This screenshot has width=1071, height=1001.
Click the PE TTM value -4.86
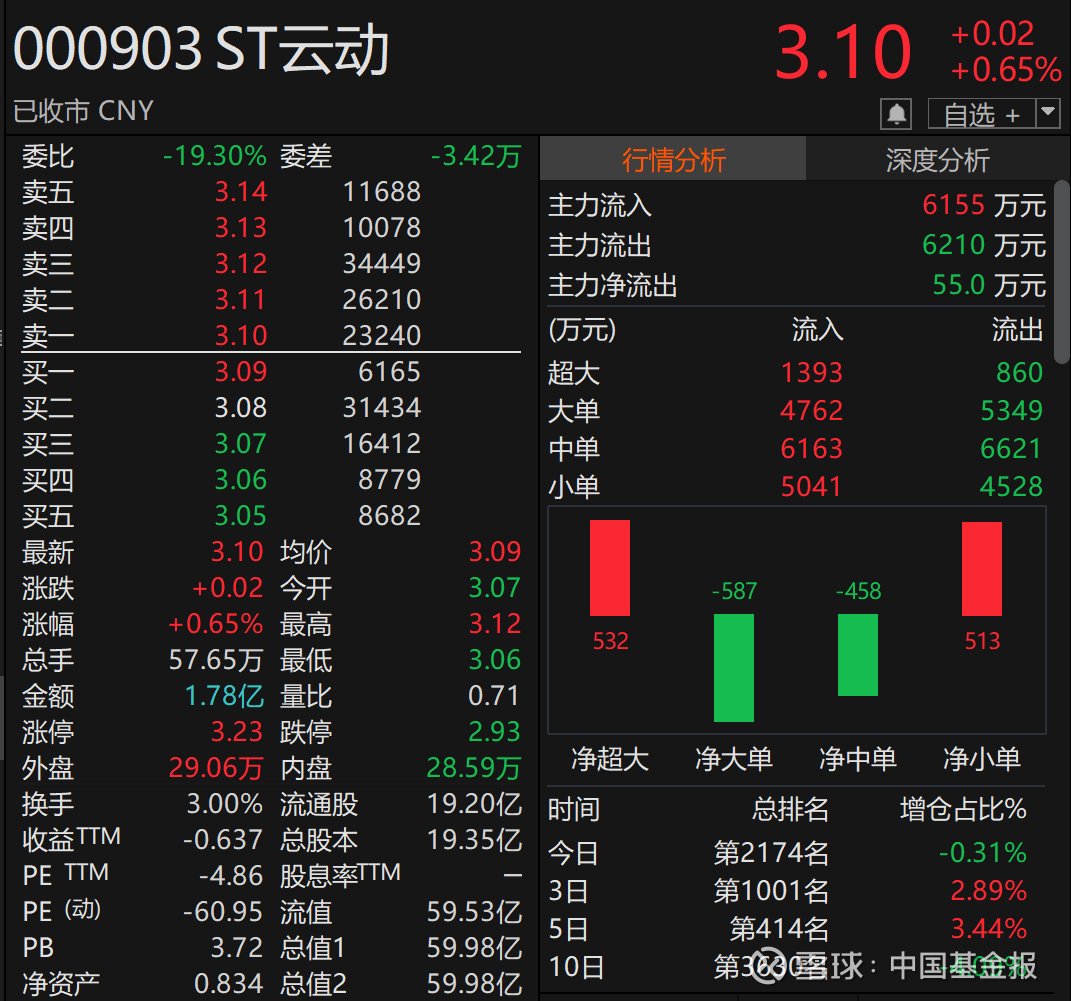[x=231, y=876]
